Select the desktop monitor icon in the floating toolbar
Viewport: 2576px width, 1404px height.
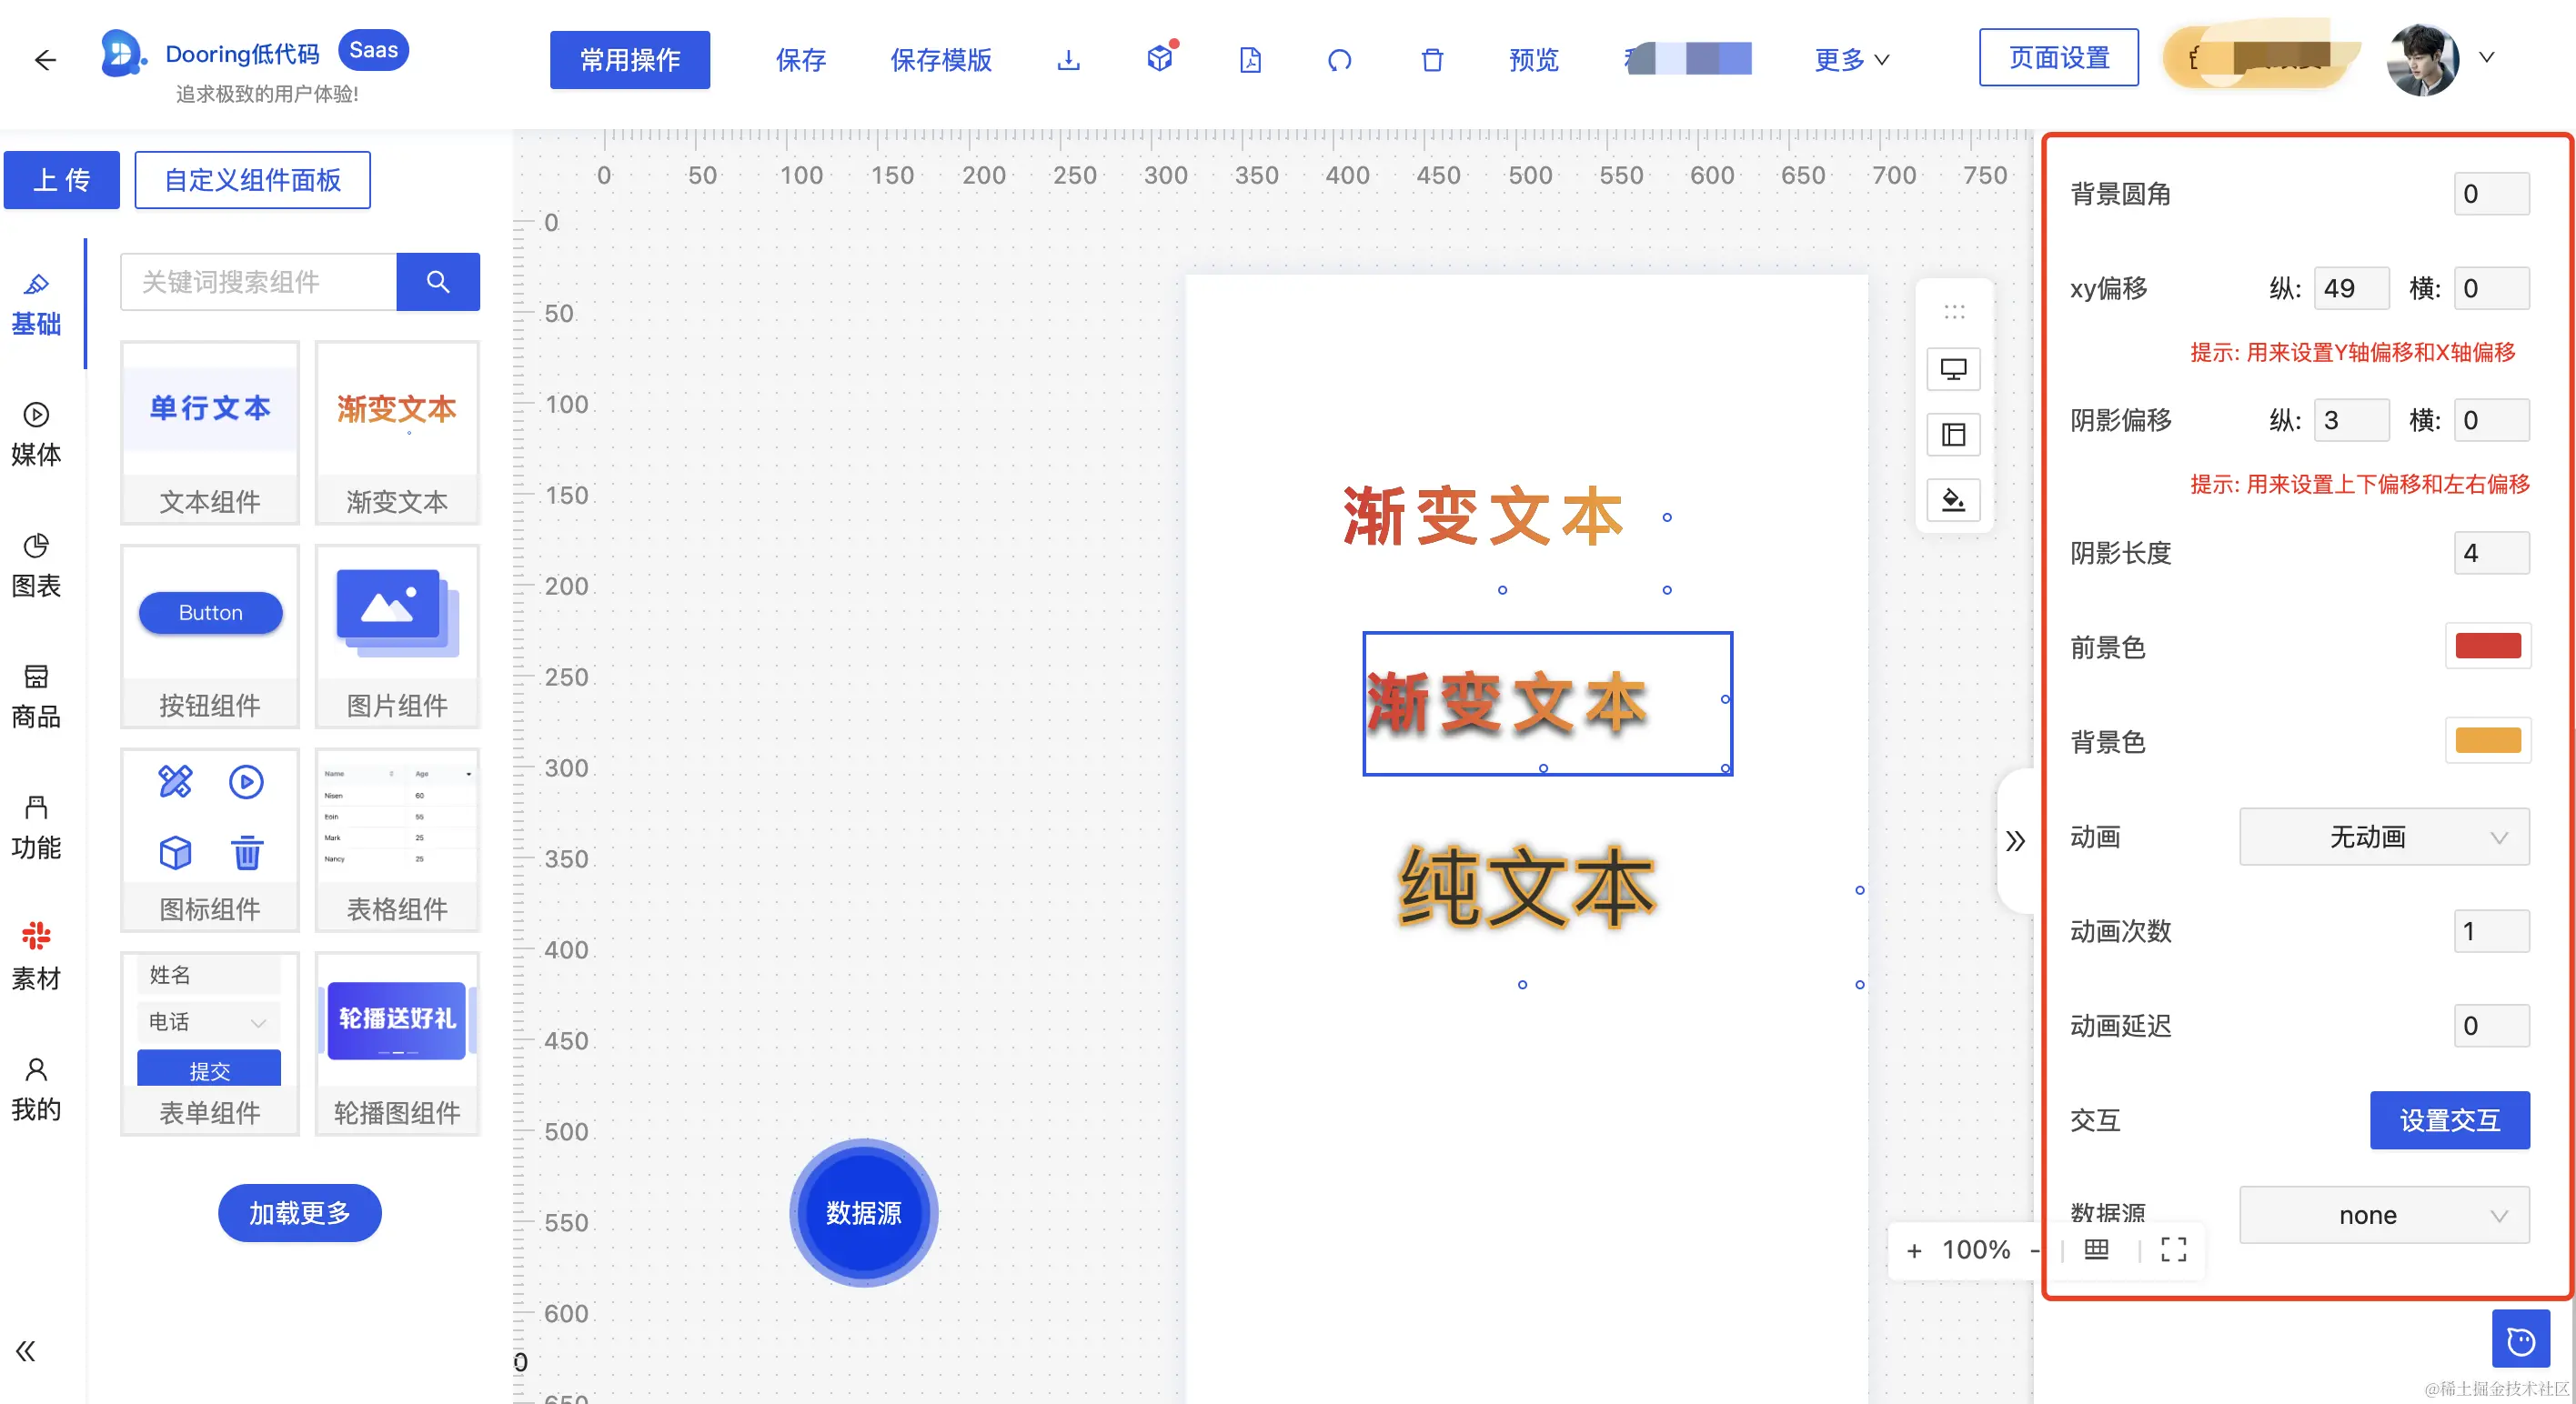pyautogui.click(x=1953, y=370)
